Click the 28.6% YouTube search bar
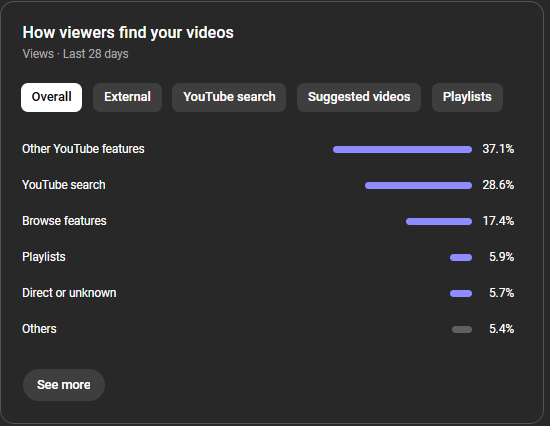Screen dimensions: 550x426 point(418,186)
